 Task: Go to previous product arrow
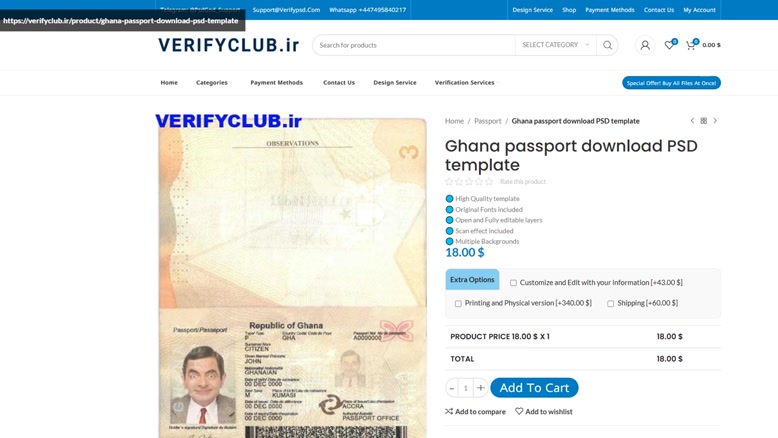[692, 121]
